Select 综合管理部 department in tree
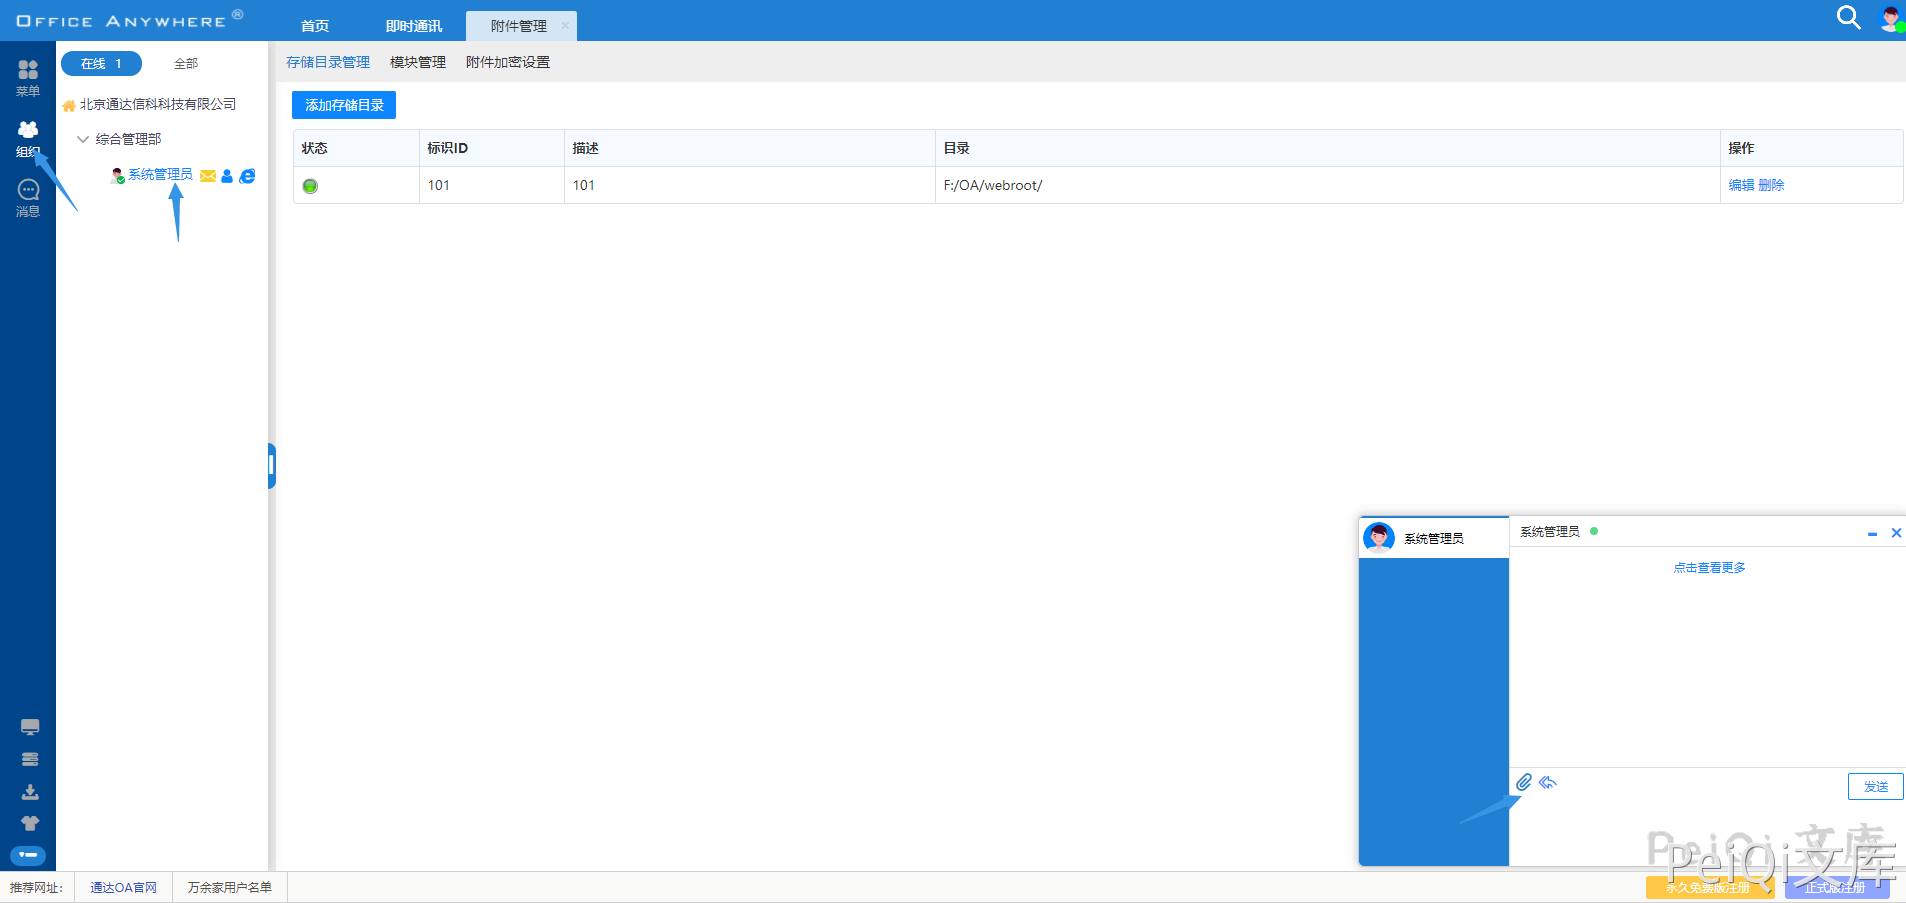Screen dimensions: 1906x903 point(128,139)
